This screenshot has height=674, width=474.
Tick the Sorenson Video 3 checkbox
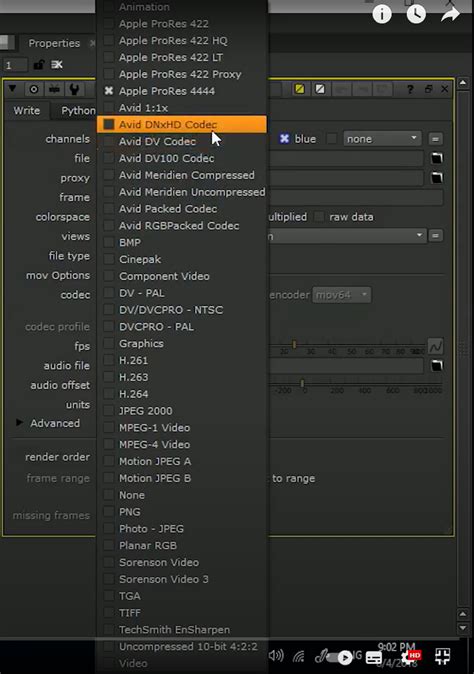pos(109,579)
